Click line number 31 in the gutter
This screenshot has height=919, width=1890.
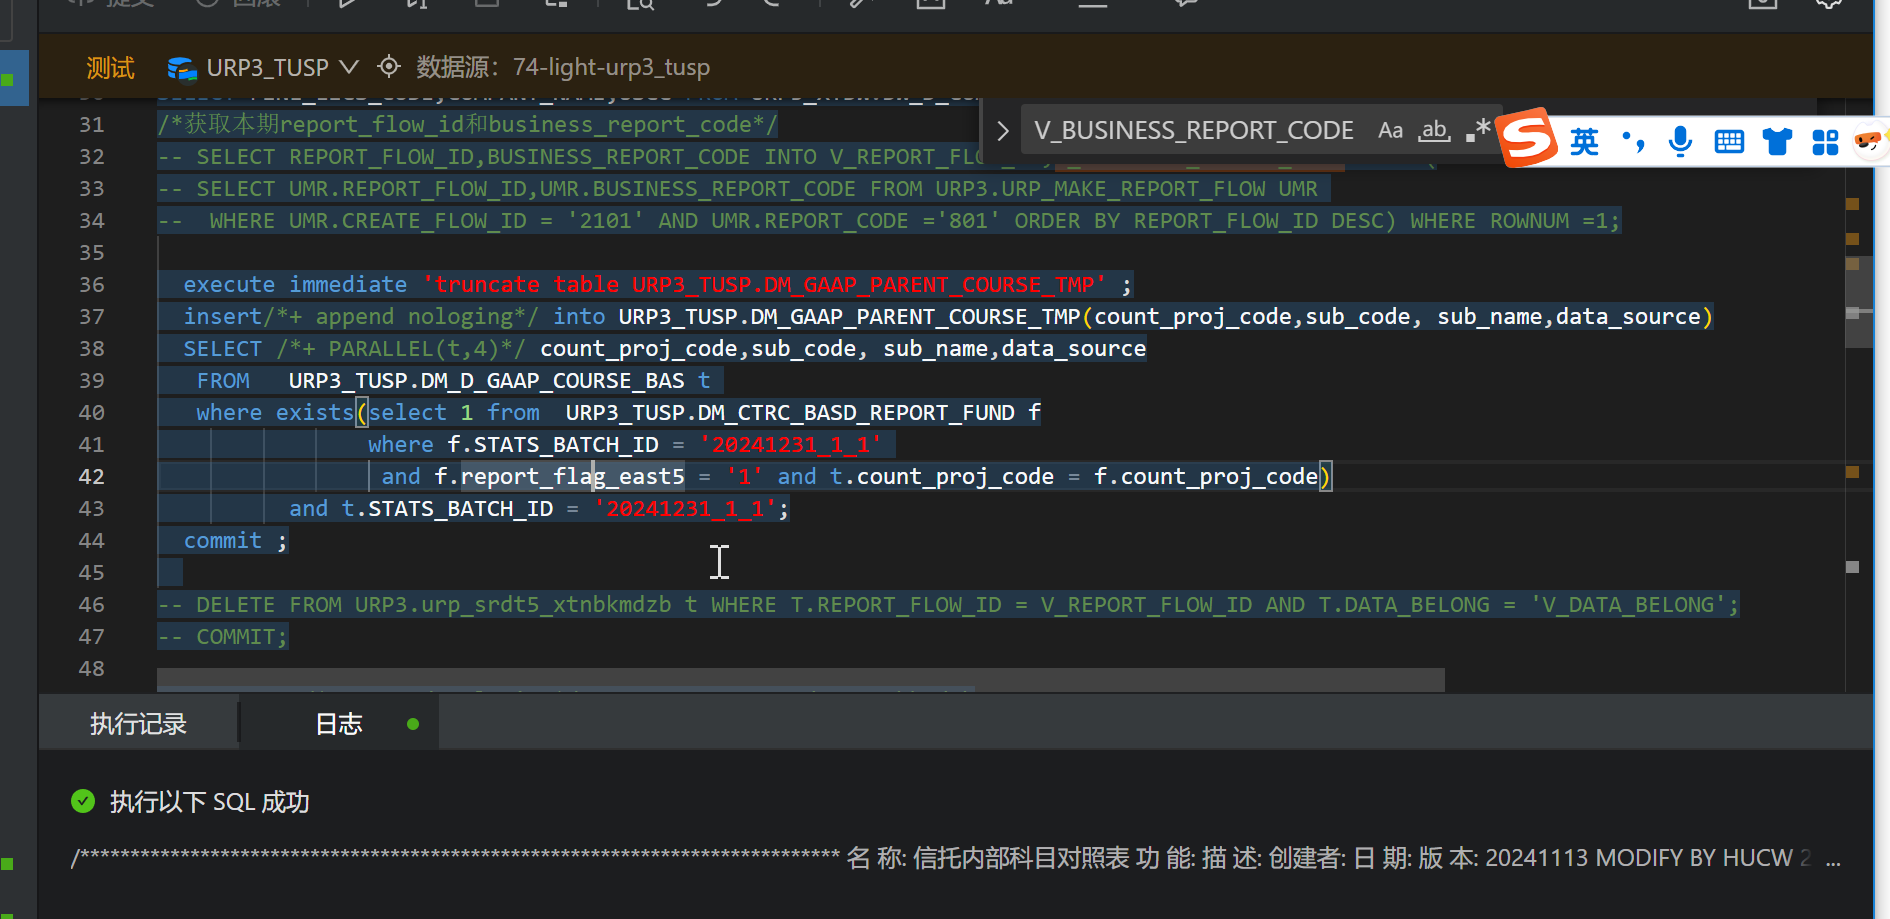tap(92, 125)
